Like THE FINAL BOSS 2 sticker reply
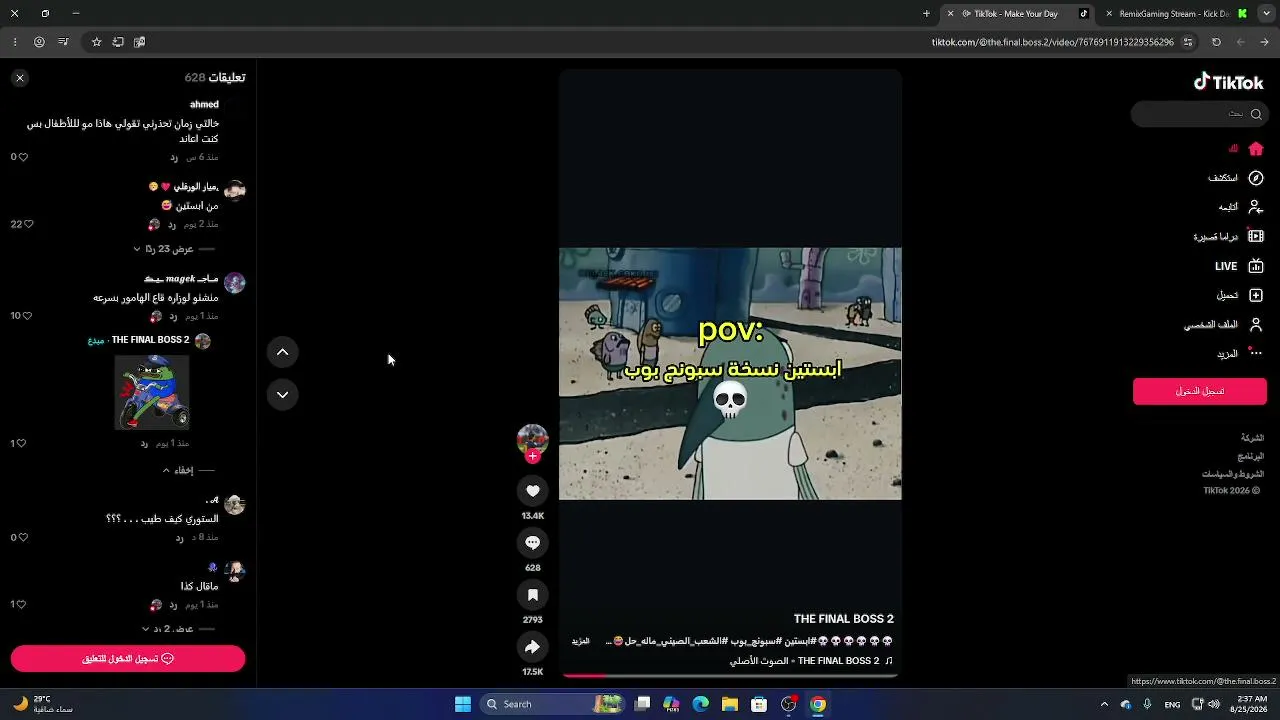Viewport: 1280px width, 720px height. [22, 443]
